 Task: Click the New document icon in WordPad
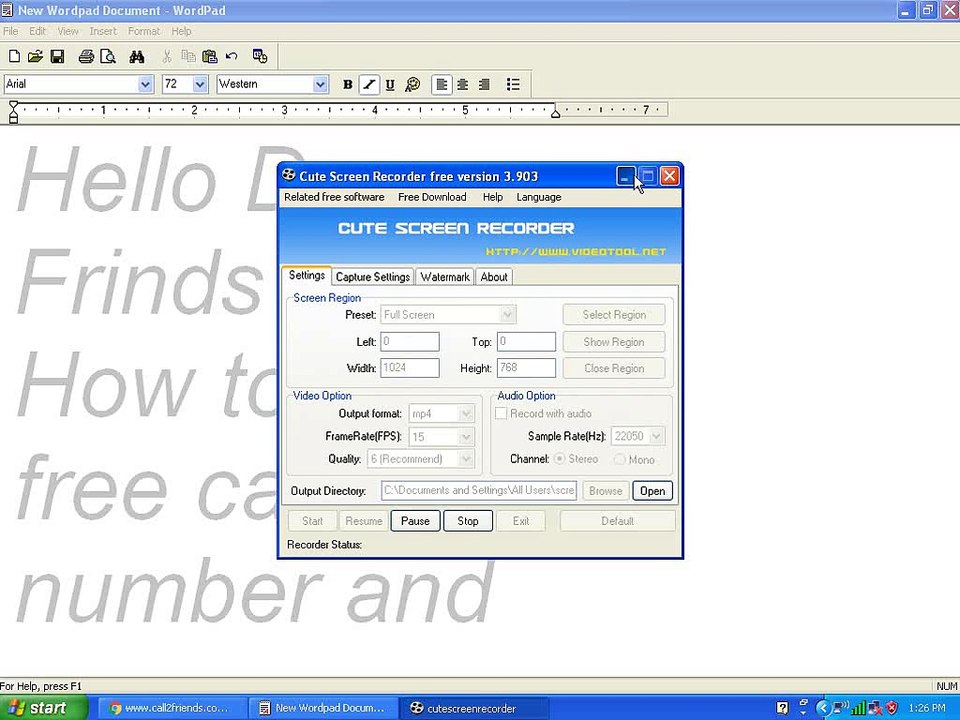(x=14, y=56)
